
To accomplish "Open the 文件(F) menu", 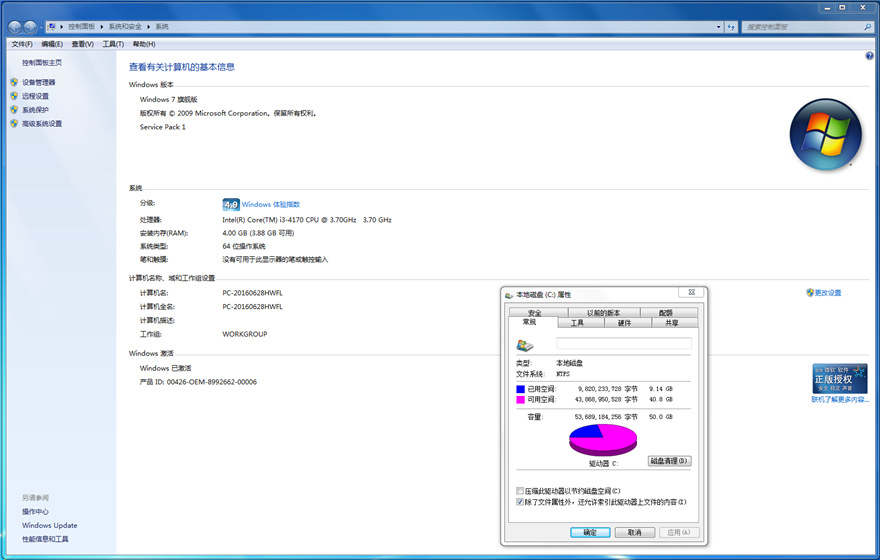I will coord(22,44).
